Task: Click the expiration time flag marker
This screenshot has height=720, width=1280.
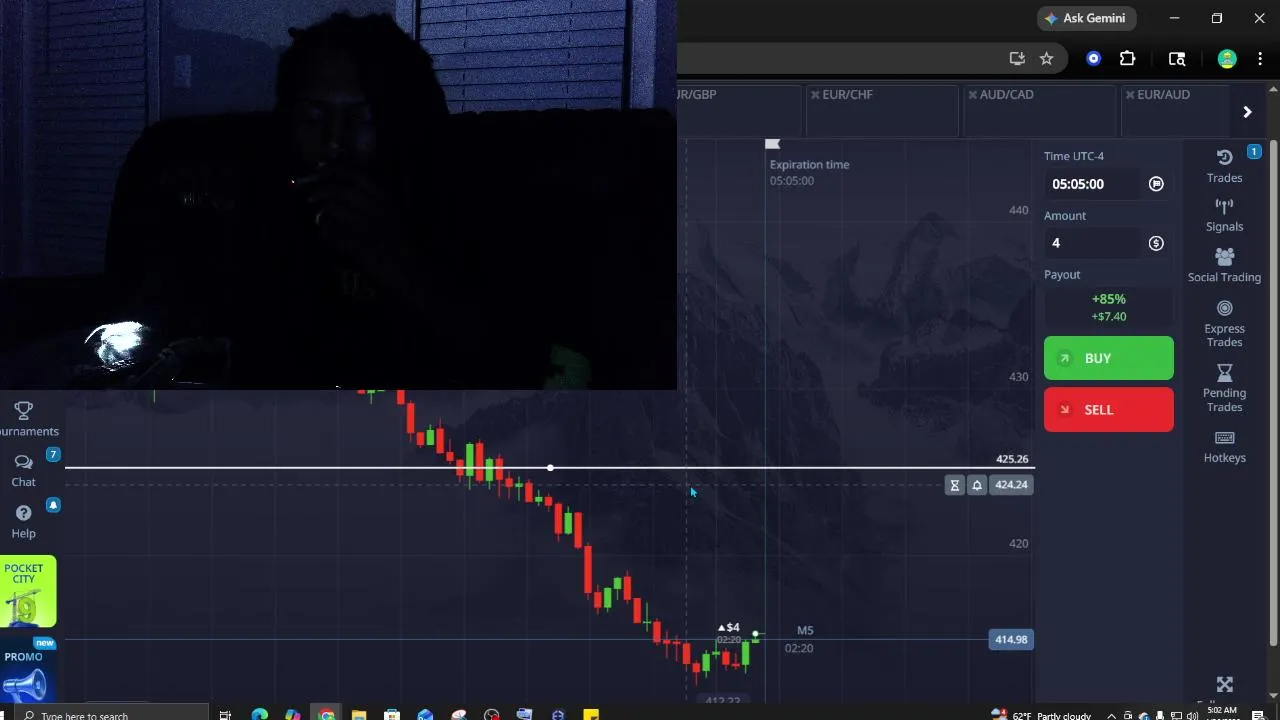Action: (772, 145)
